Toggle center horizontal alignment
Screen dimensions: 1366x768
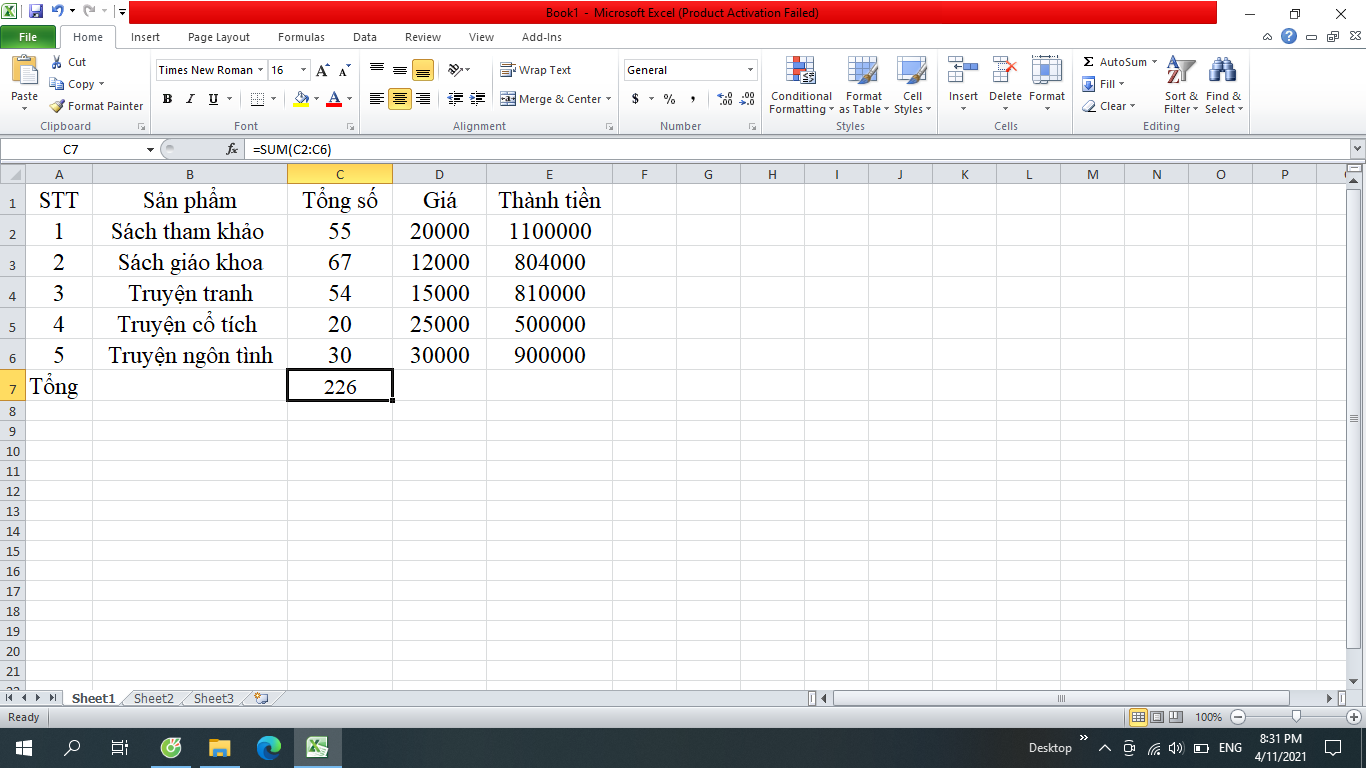click(x=400, y=99)
